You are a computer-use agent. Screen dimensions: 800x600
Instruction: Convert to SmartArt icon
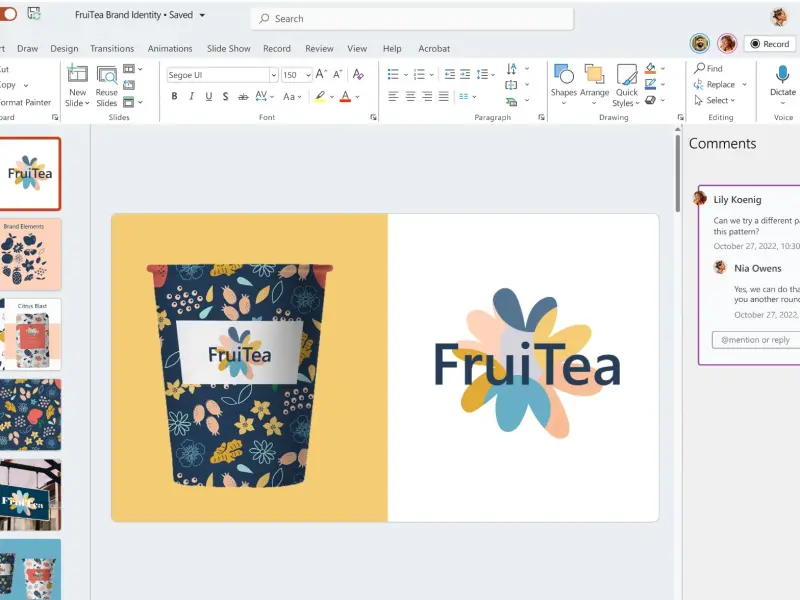click(x=511, y=102)
